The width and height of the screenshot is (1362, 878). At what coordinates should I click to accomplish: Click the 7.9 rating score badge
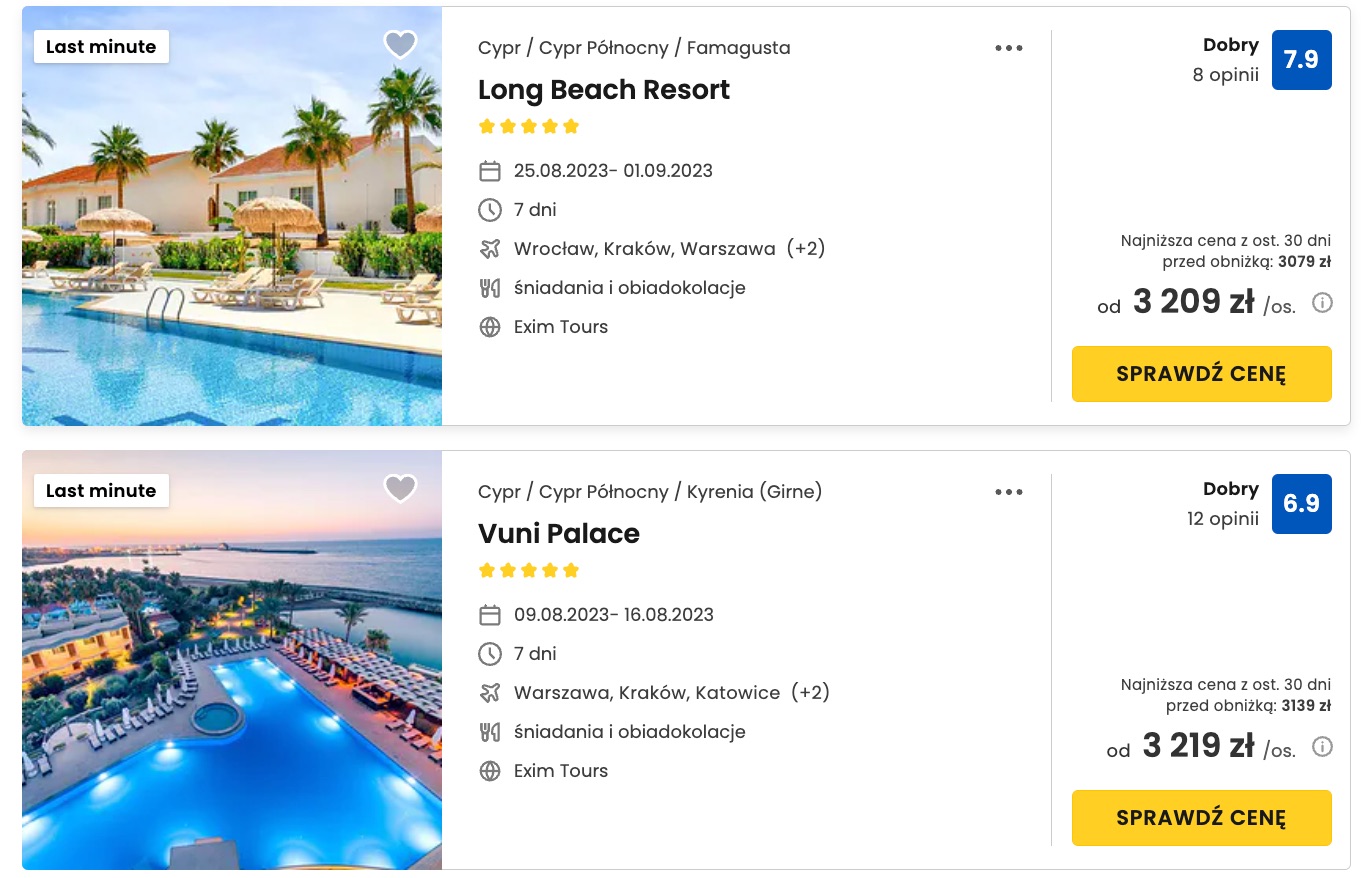click(x=1301, y=60)
